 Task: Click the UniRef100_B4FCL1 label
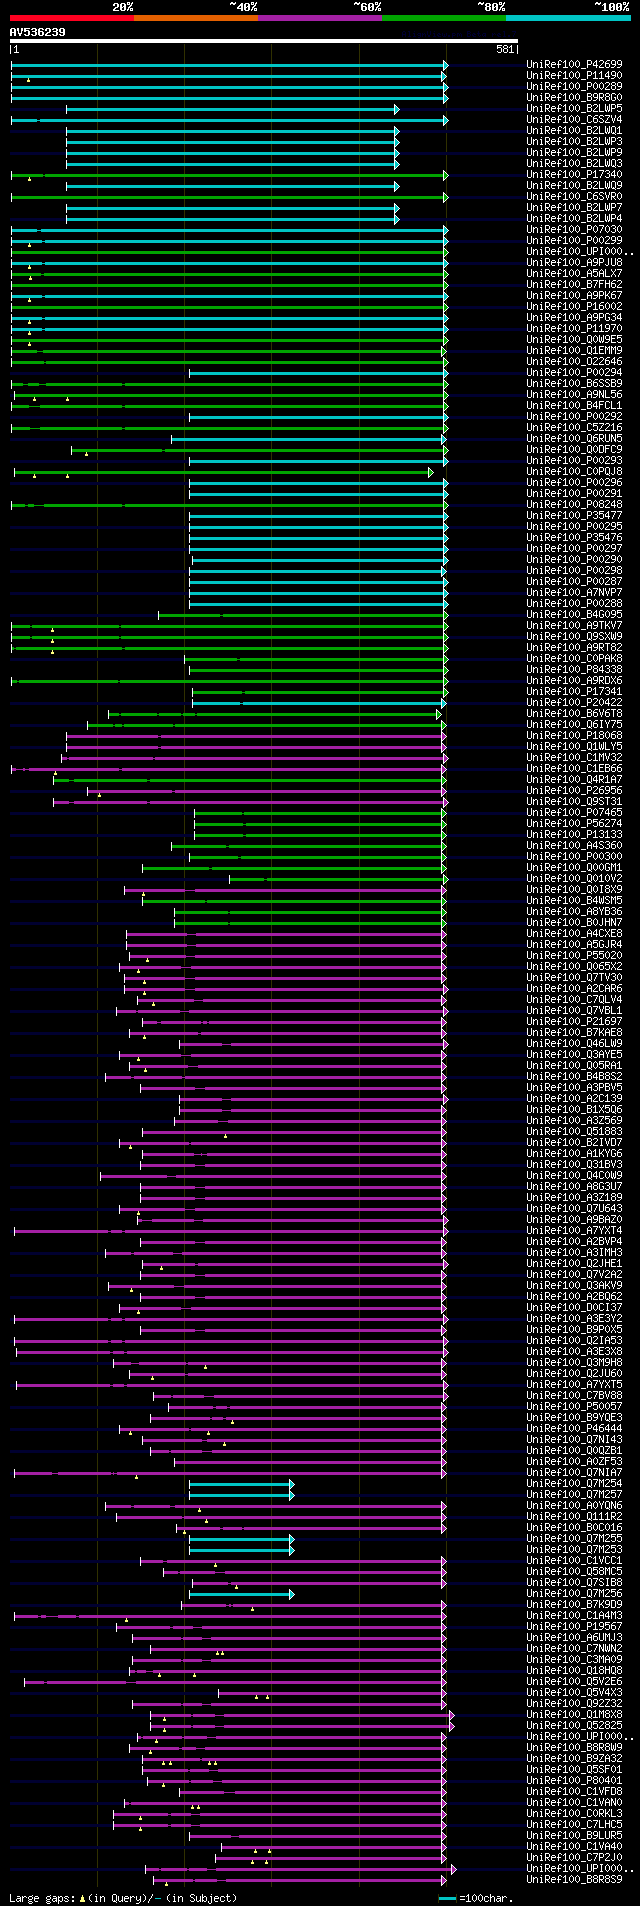point(574,406)
